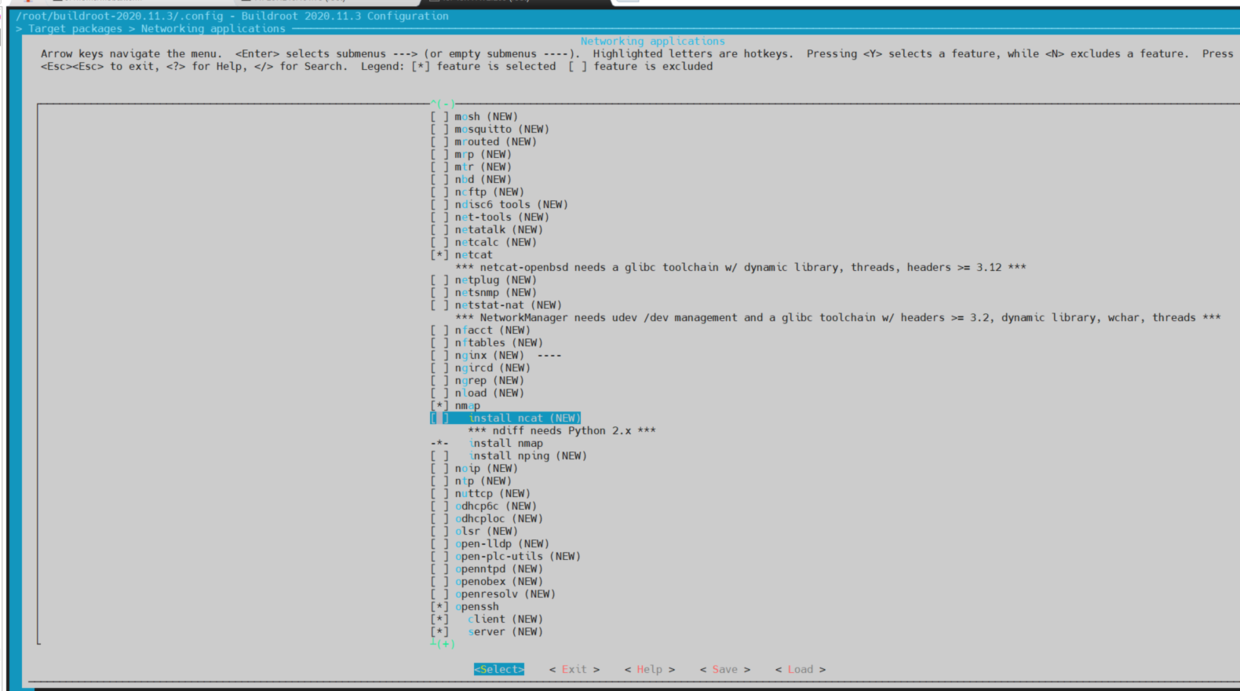Open the nginx (NEW) submenu entry
1240x691 pixels.
[496, 355]
